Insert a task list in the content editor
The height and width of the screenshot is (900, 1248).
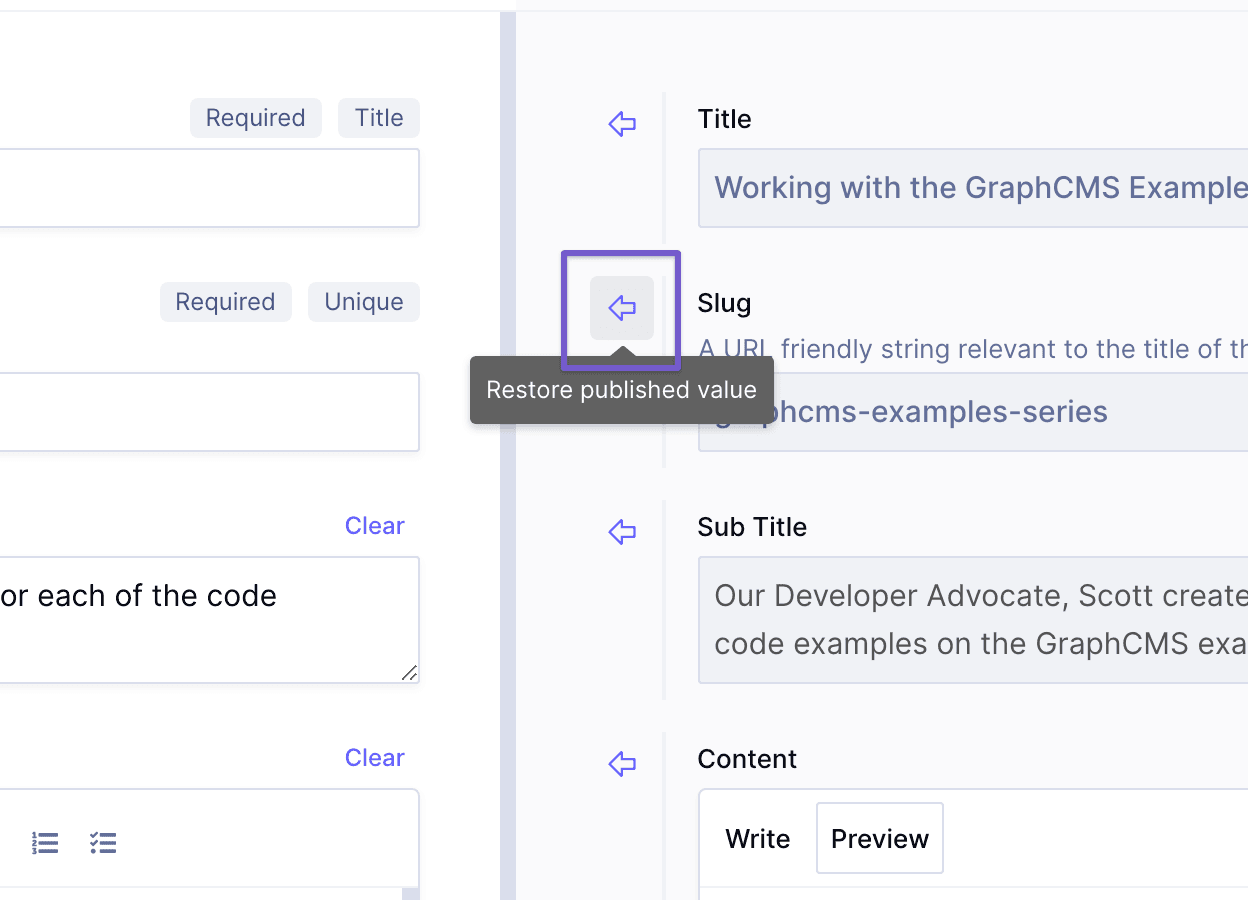click(103, 843)
